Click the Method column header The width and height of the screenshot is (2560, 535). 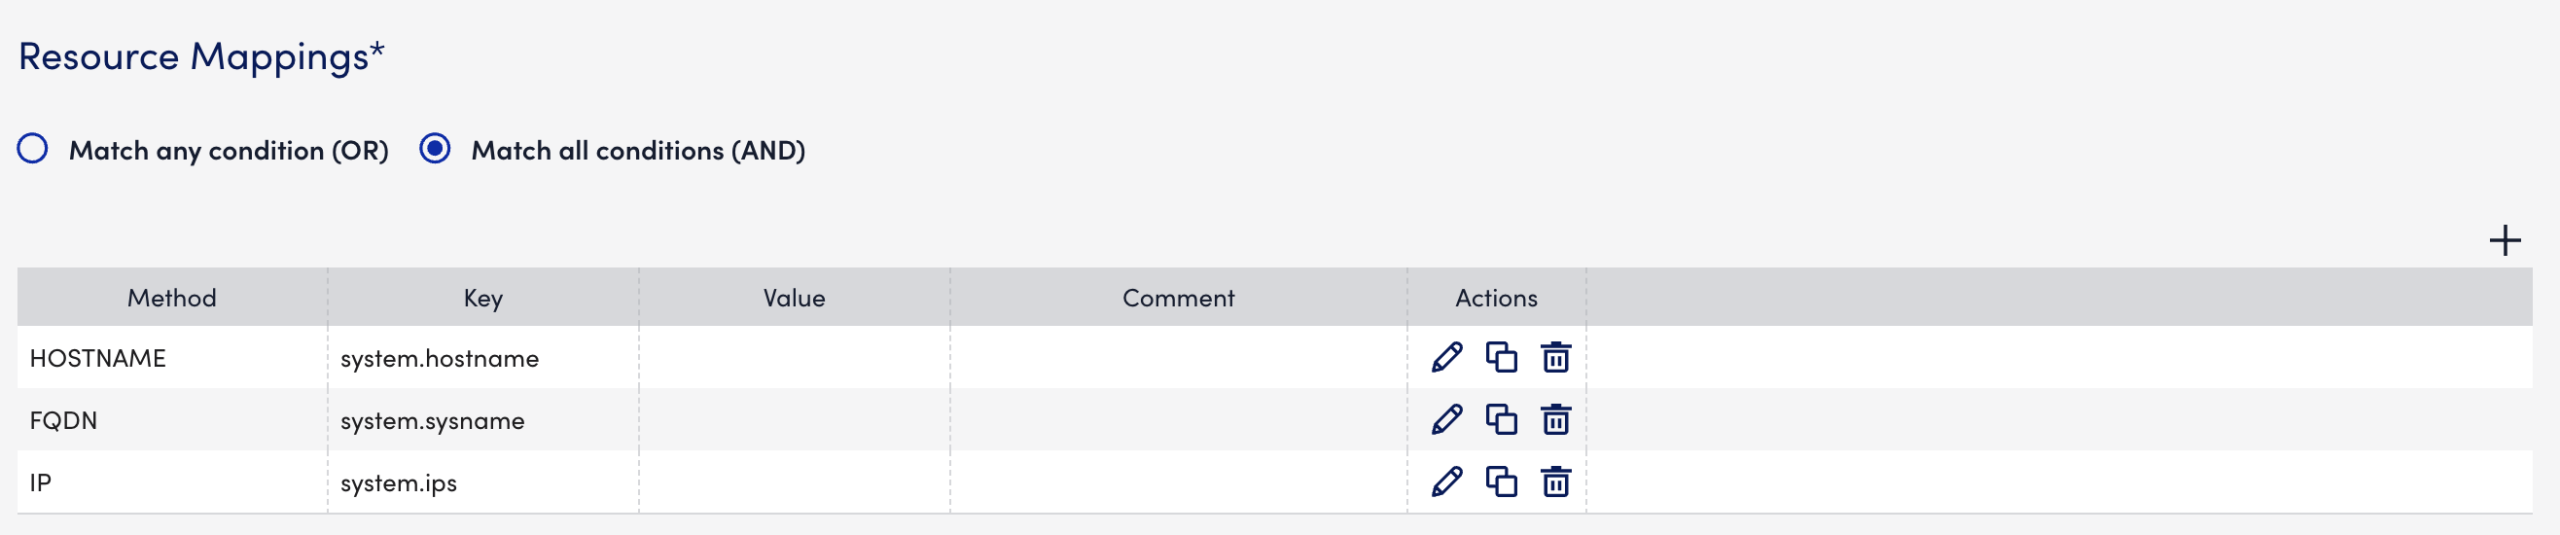pos(172,298)
